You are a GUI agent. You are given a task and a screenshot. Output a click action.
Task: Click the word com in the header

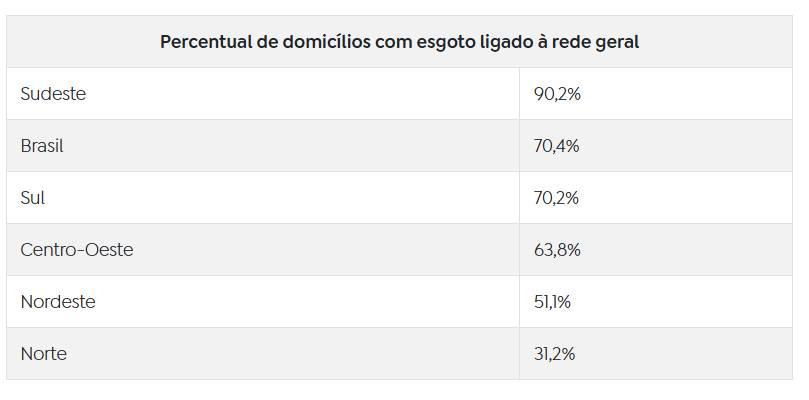pyautogui.click(x=392, y=43)
